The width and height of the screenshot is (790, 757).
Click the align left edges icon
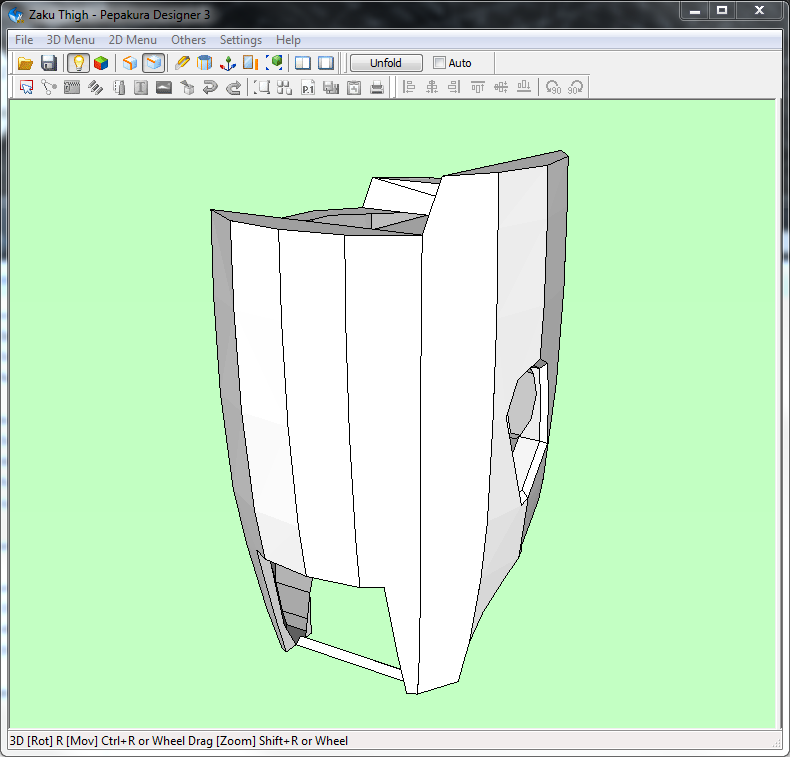tap(409, 88)
